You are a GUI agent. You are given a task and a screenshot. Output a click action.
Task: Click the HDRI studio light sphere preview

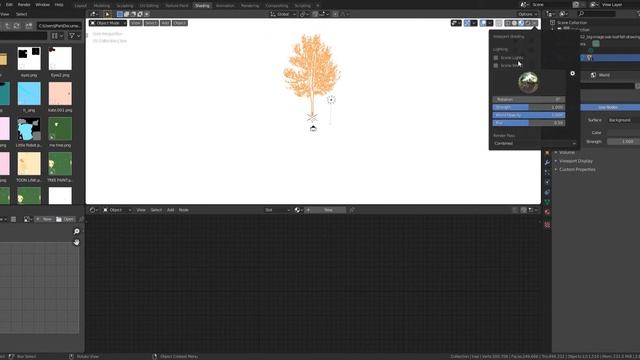[528, 82]
